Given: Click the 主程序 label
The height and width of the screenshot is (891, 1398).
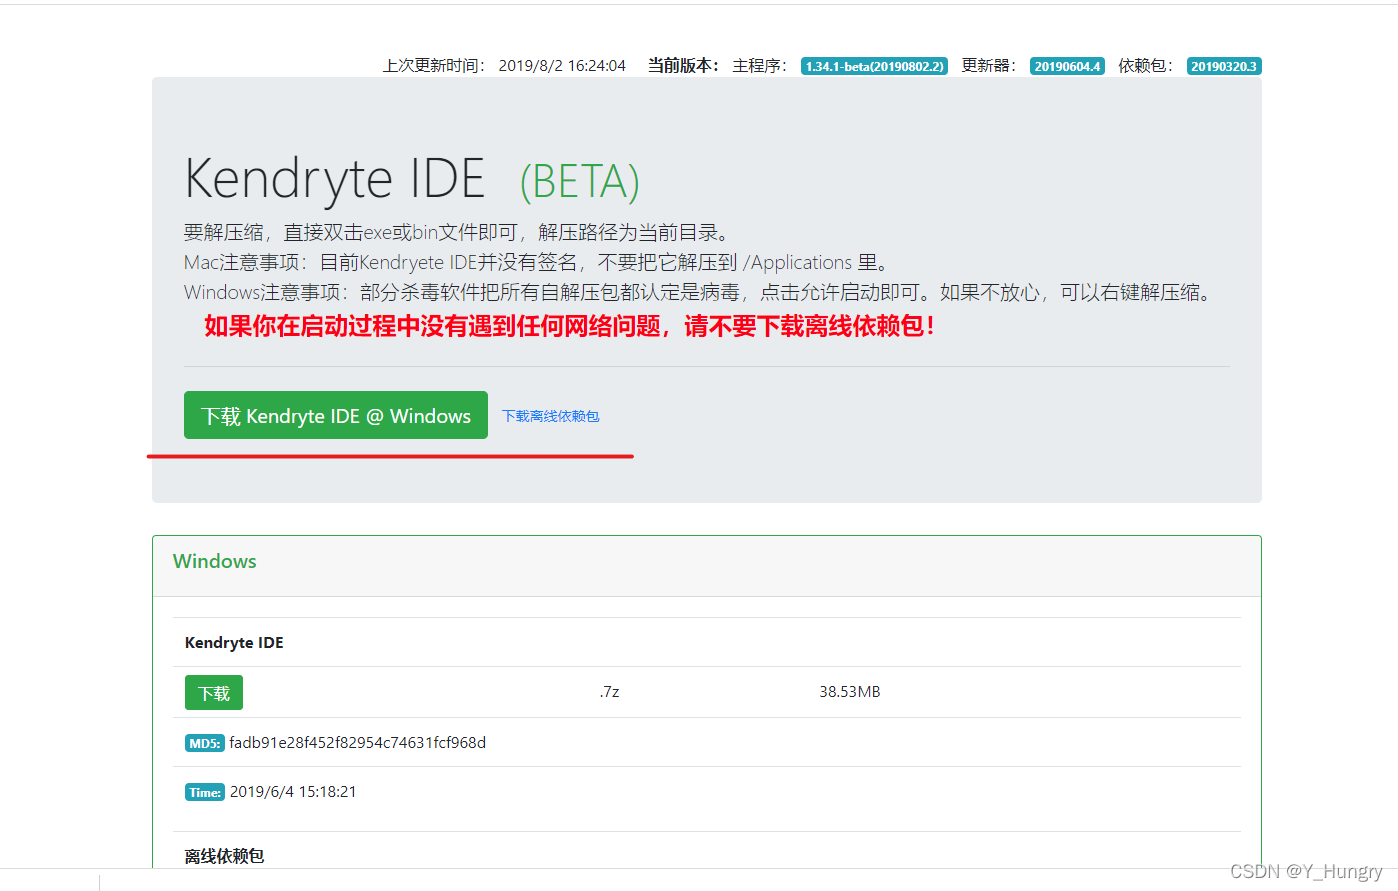Looking at the screenshot, I should coord(760,65).
